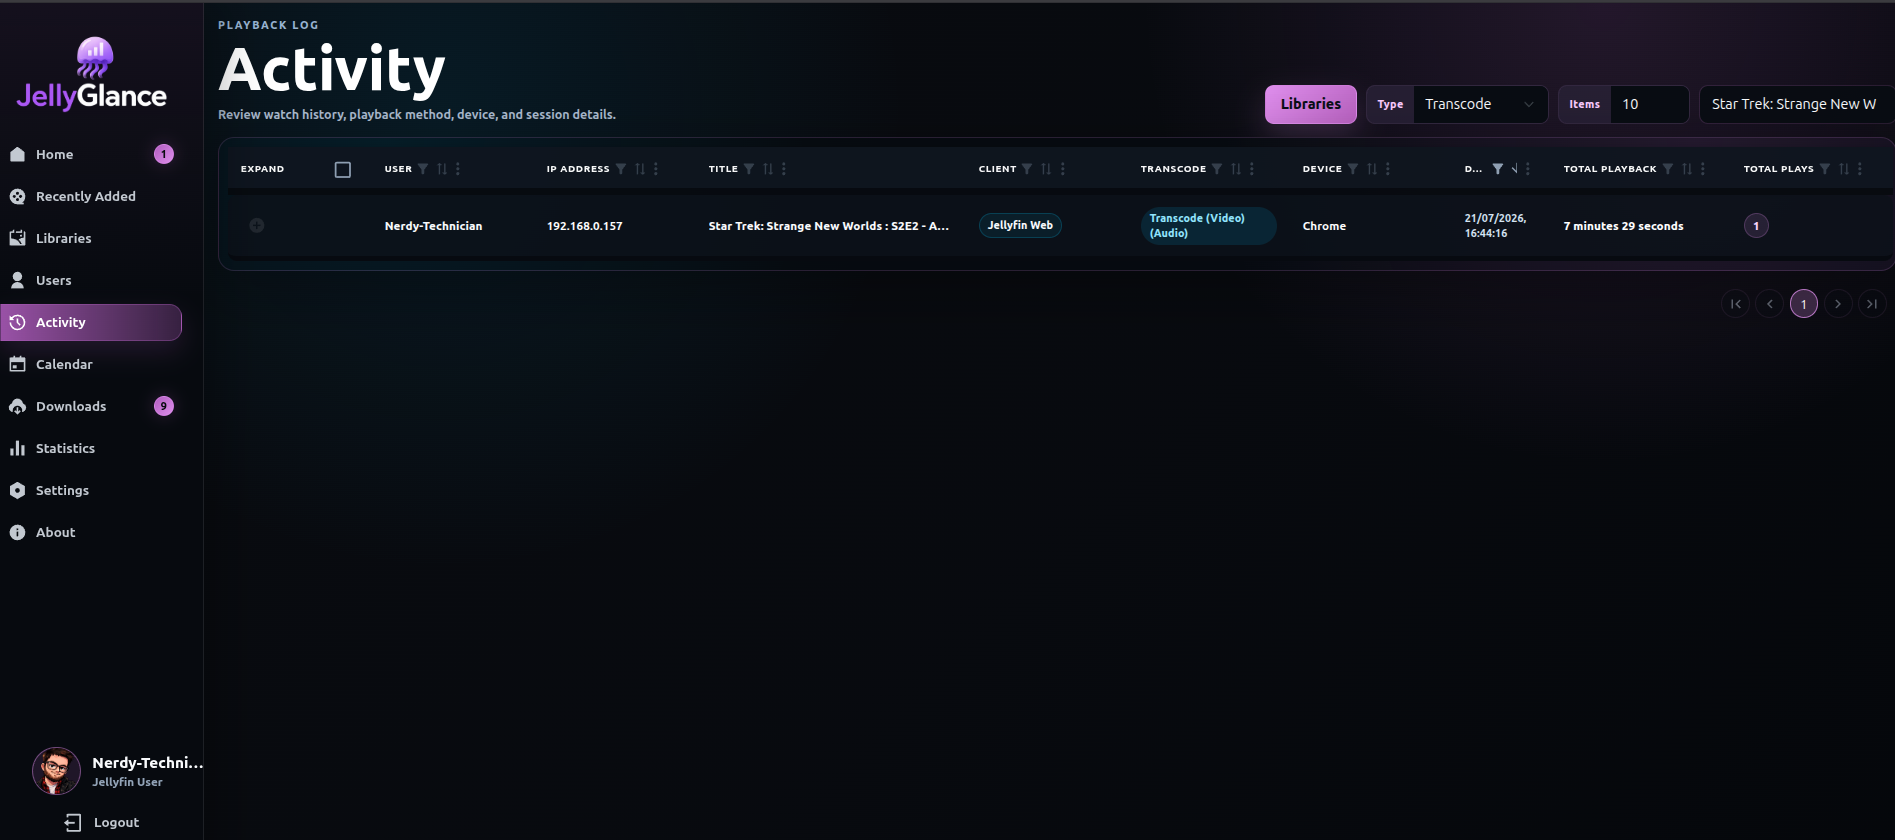Sort by IP Address column

[640, 169]
